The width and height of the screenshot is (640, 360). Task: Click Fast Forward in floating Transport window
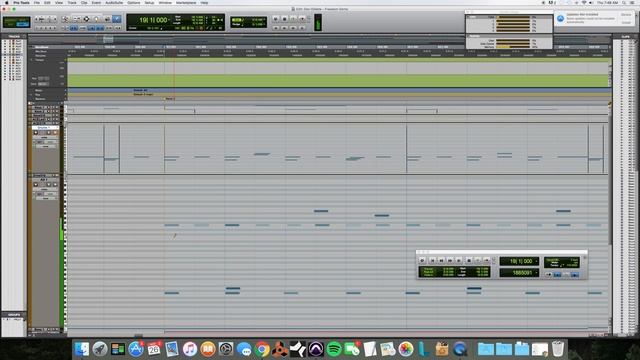pyautogui.click(x=450, y=260)
